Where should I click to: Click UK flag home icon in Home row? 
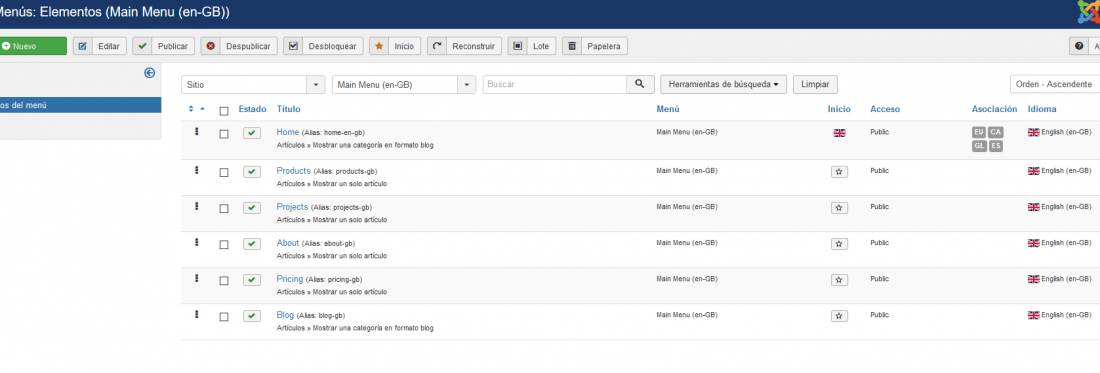click(x=839, y=133)
